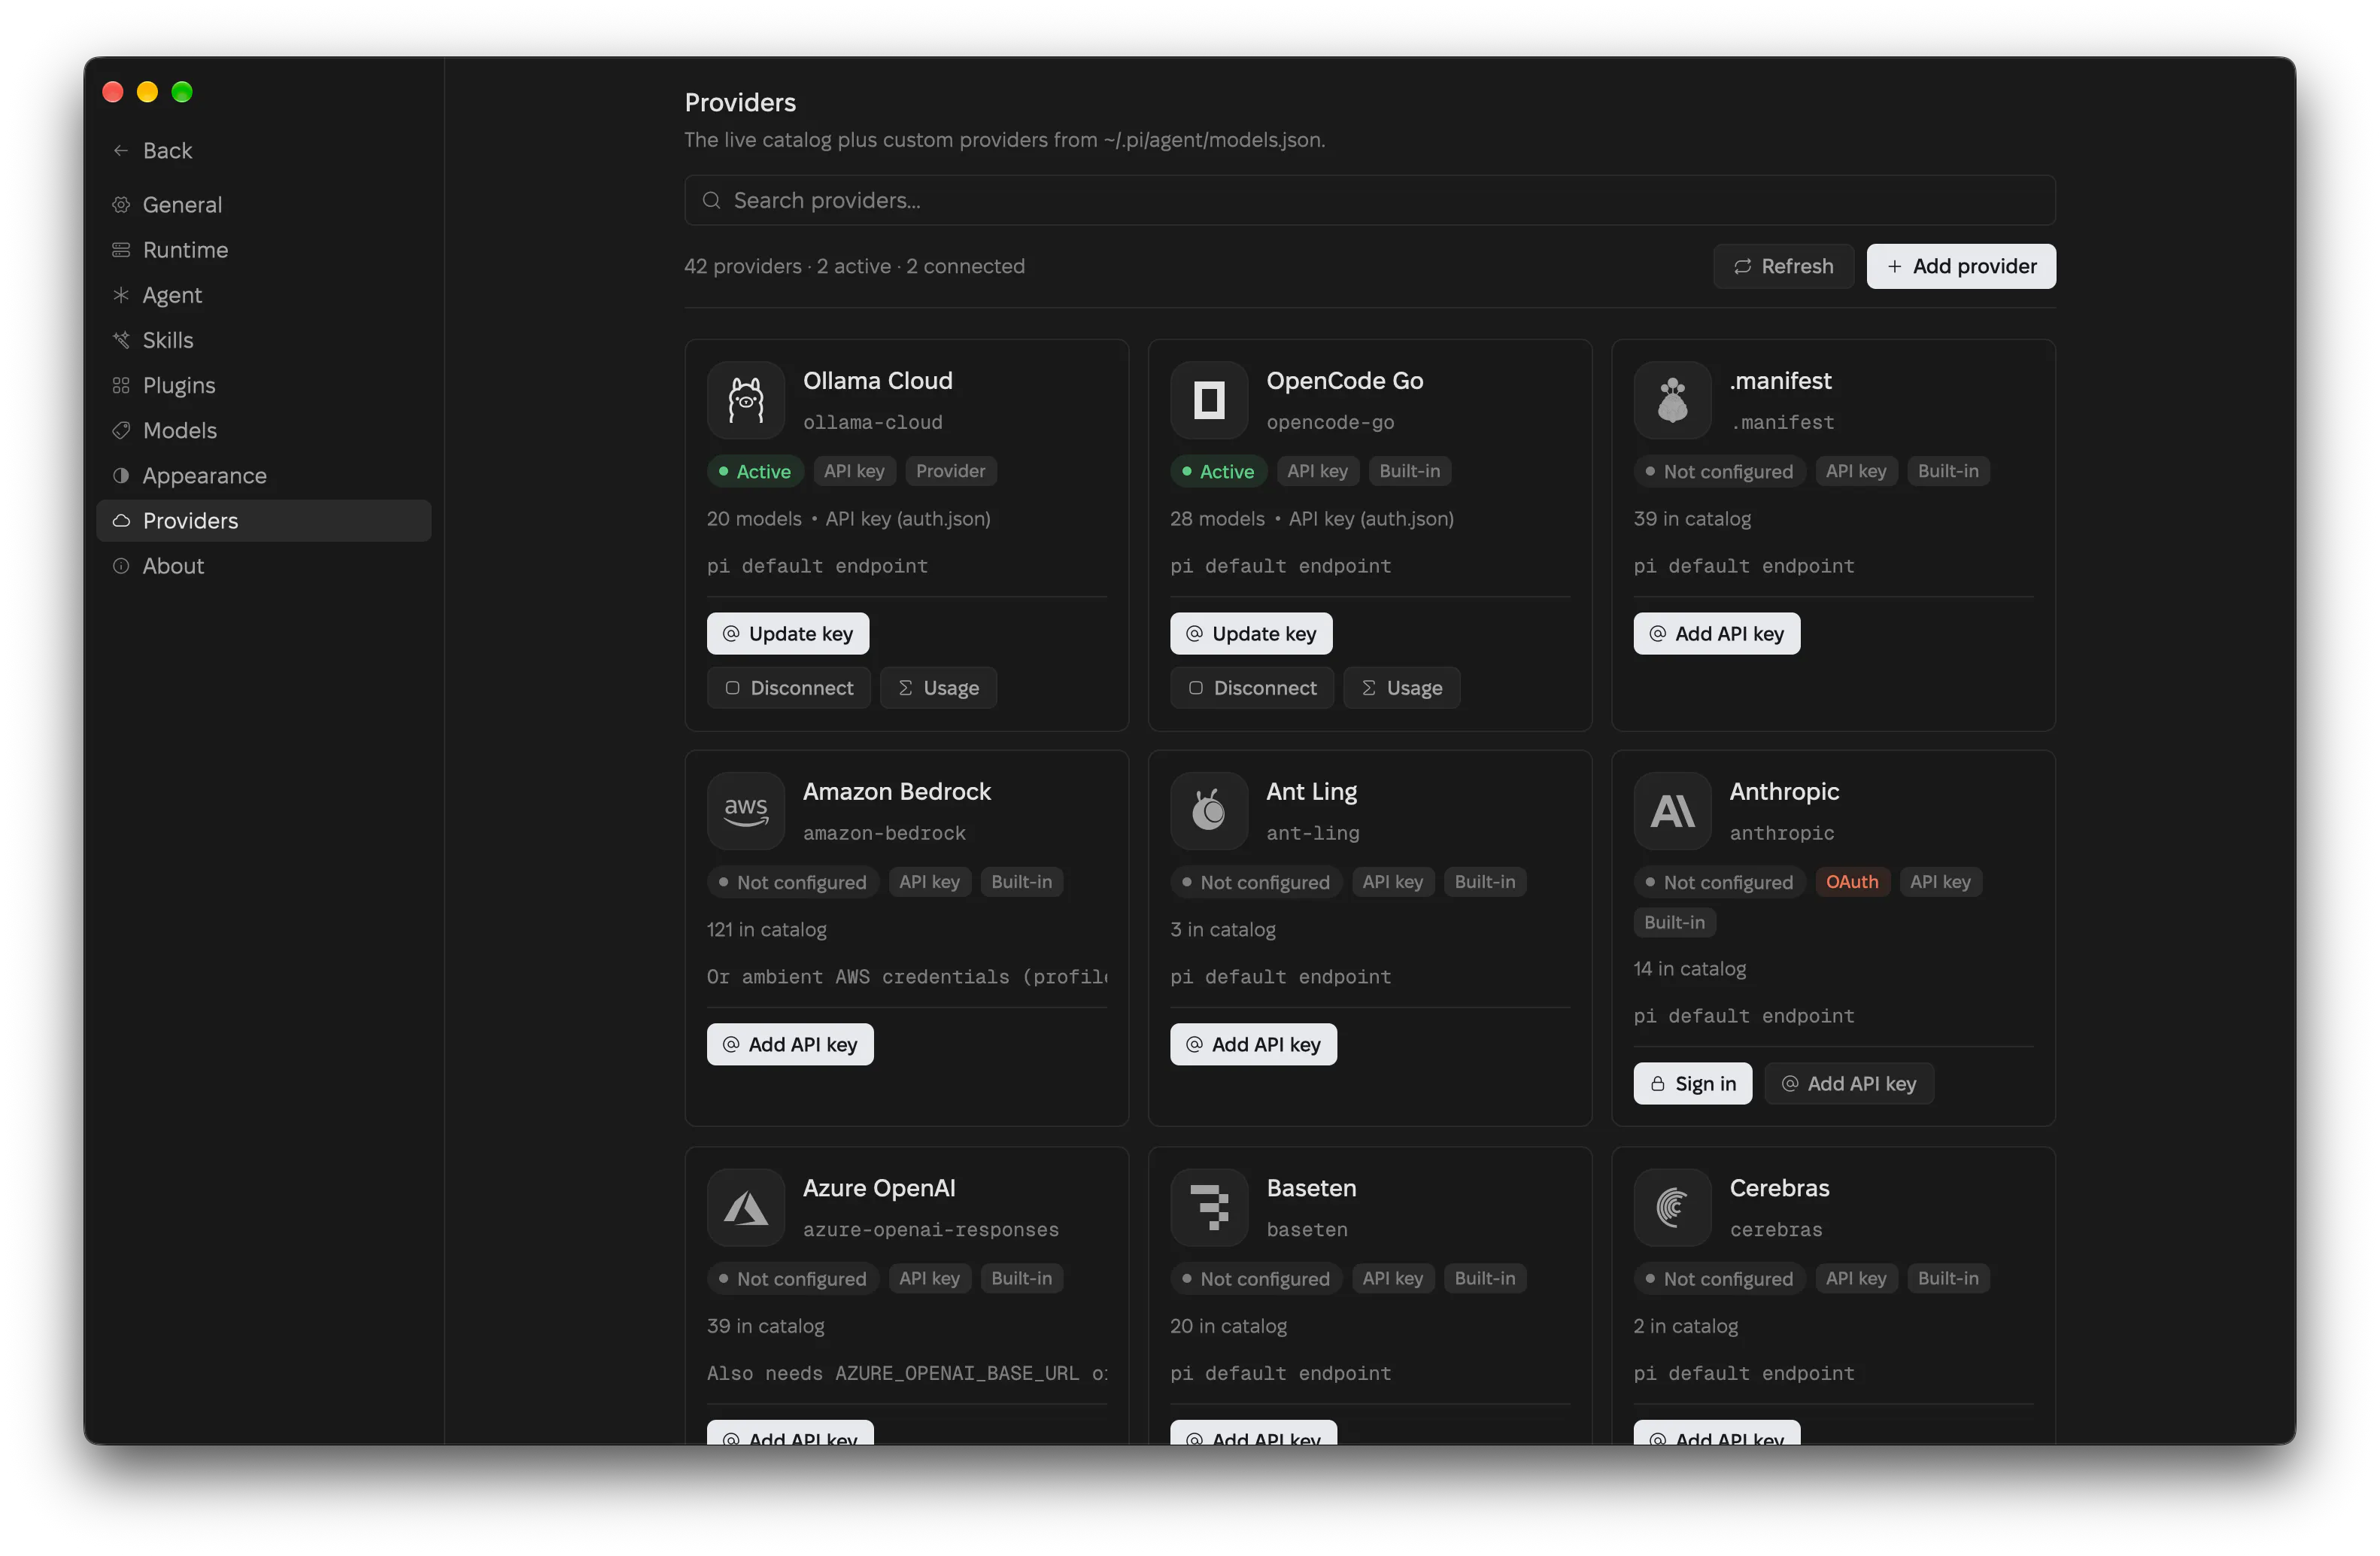Click the Amazon Bedrock aws logo

tap(745, 811)
